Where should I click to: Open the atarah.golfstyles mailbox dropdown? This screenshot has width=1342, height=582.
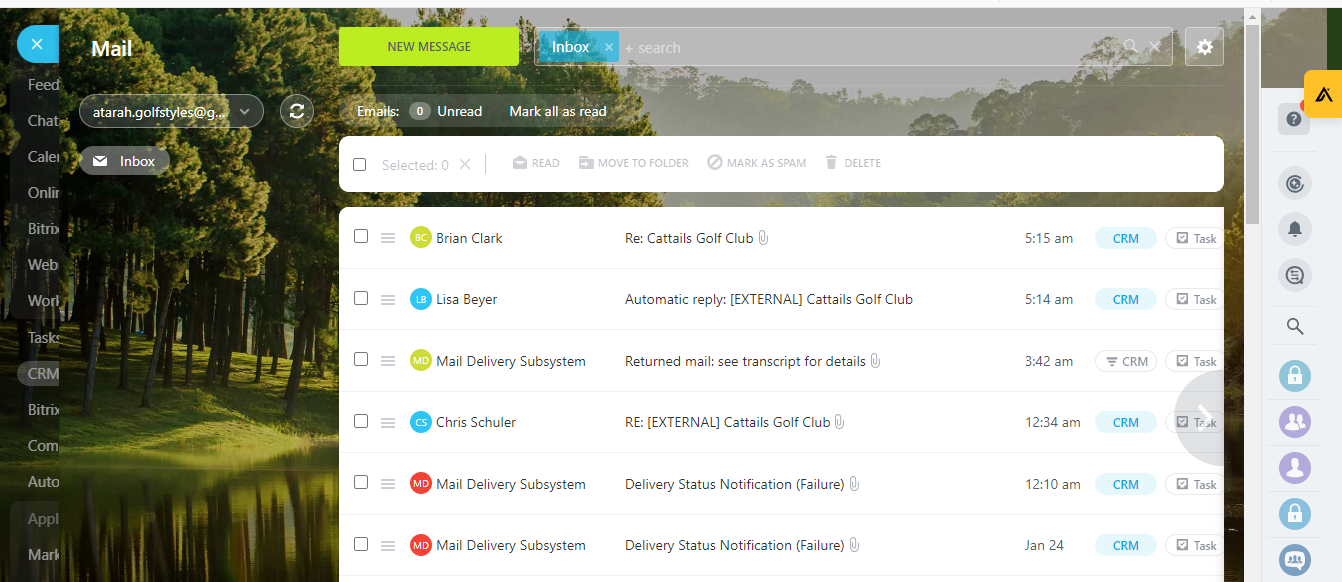click(171, 112)
